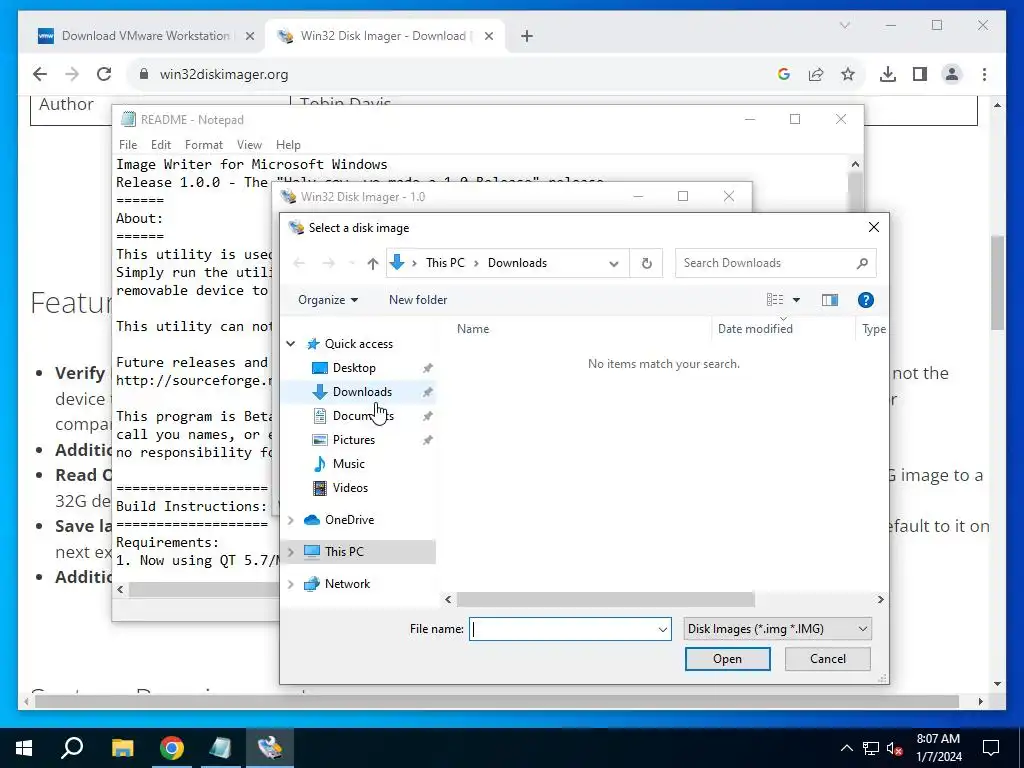Select This PC in navigation pane
1024x768 pixels.
[x=344, y=552]
